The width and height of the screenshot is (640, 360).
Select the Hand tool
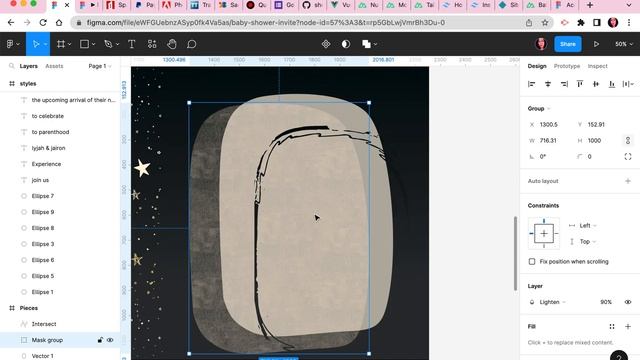pyautogui.click(x=172, y=44)
